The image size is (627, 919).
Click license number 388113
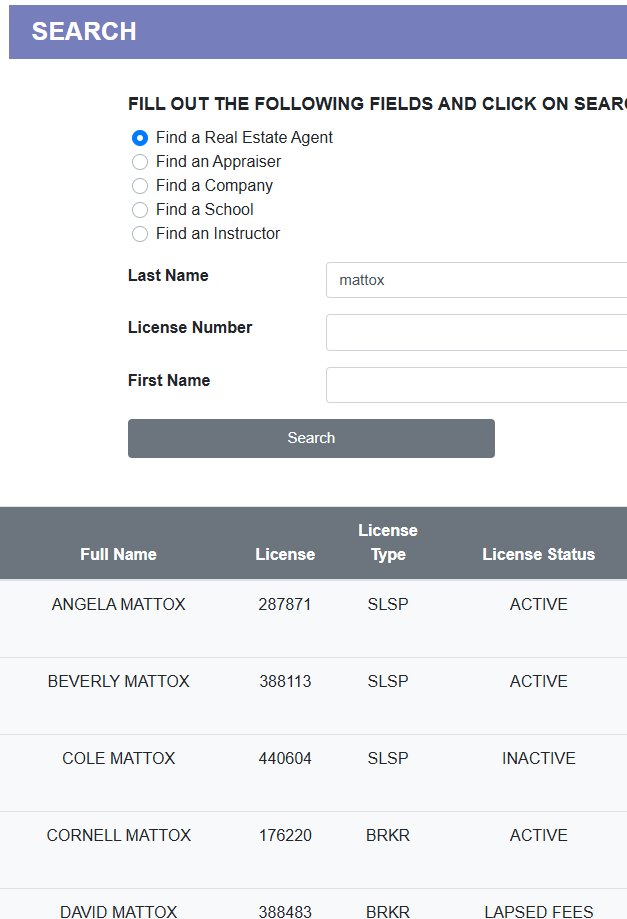pos(285,681)
